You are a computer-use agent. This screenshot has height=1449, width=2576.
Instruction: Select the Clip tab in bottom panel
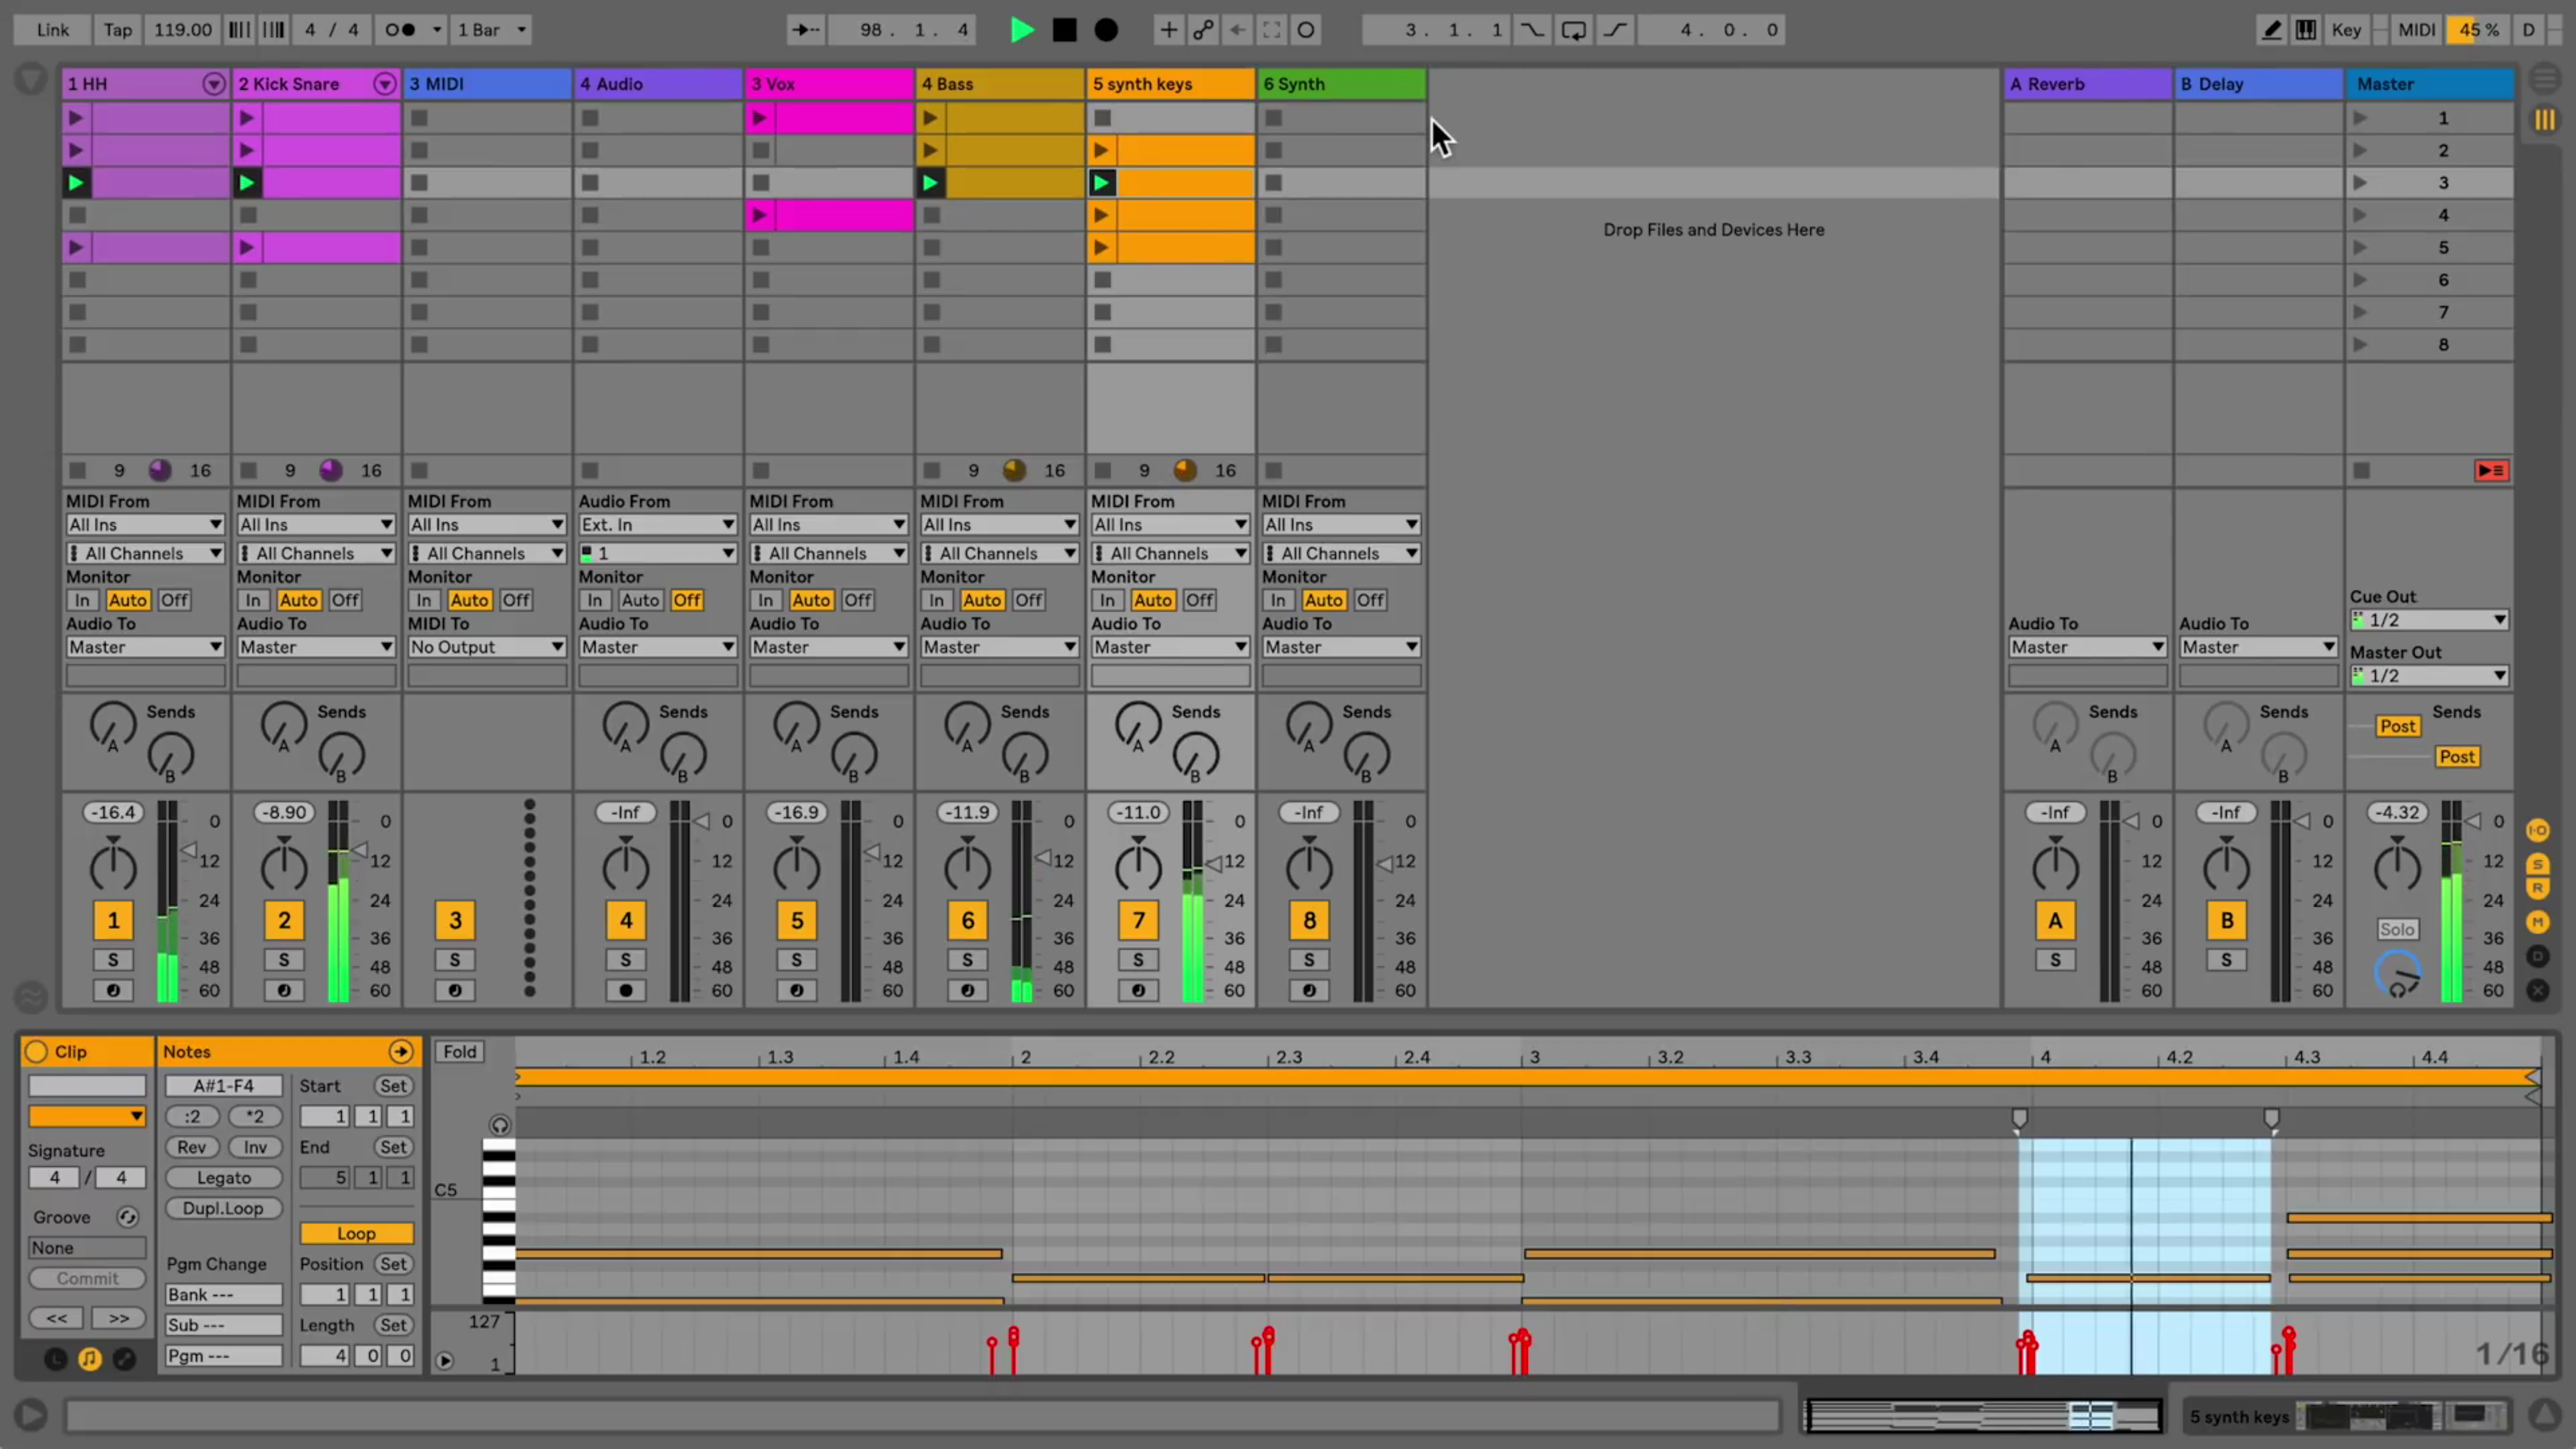click(71, 1051)
